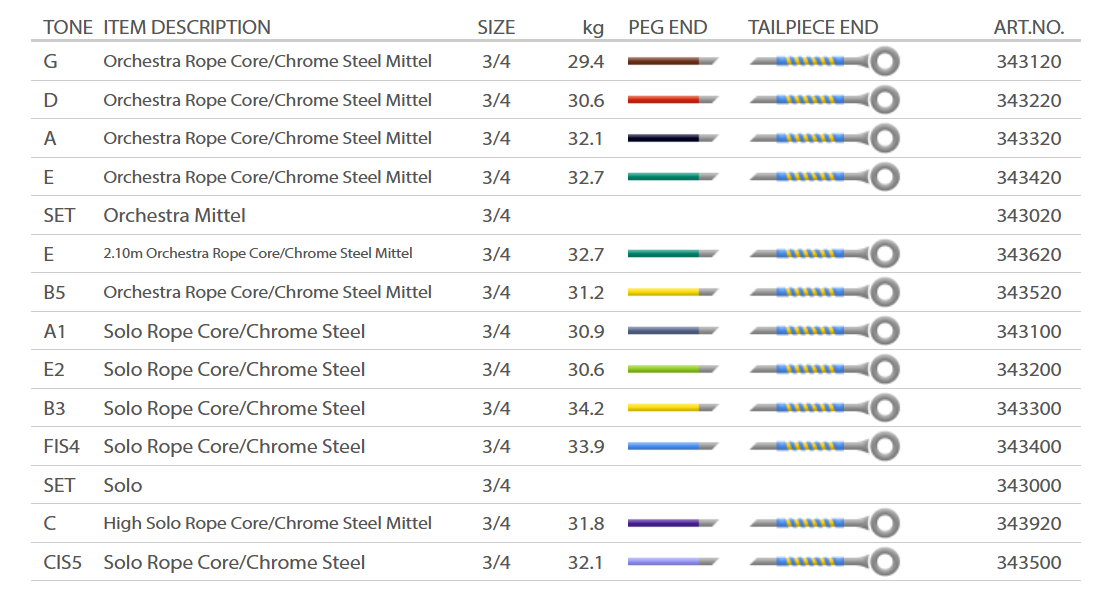
Task: Click the red peg end color in the D row
Action: tap(671, 100)
